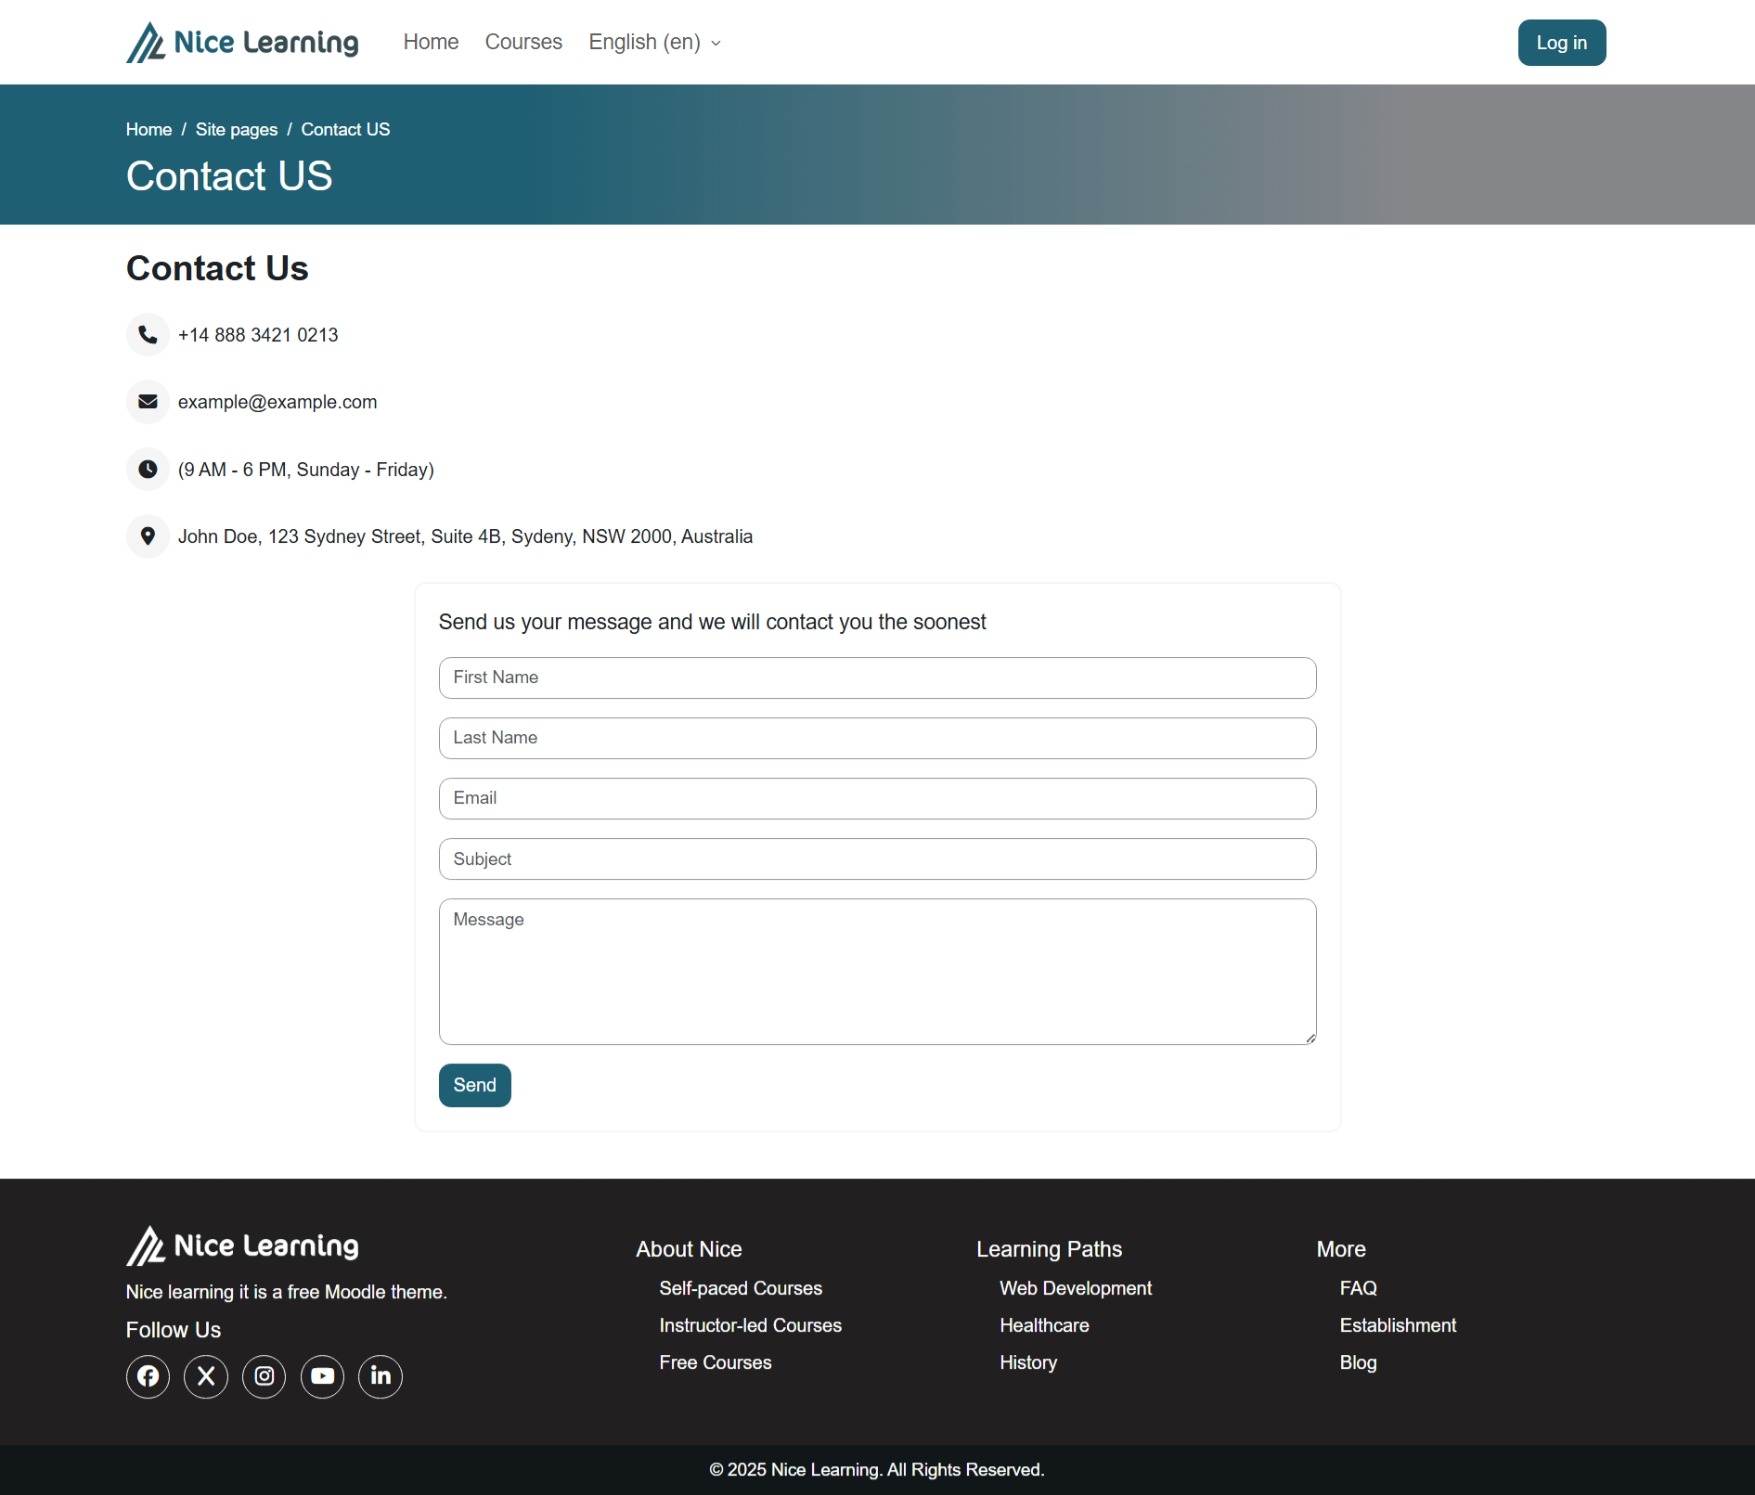Visit the Instagram icon link
The image size is (1755, 1495).
pyautogui.click(x=264, y=1376)
